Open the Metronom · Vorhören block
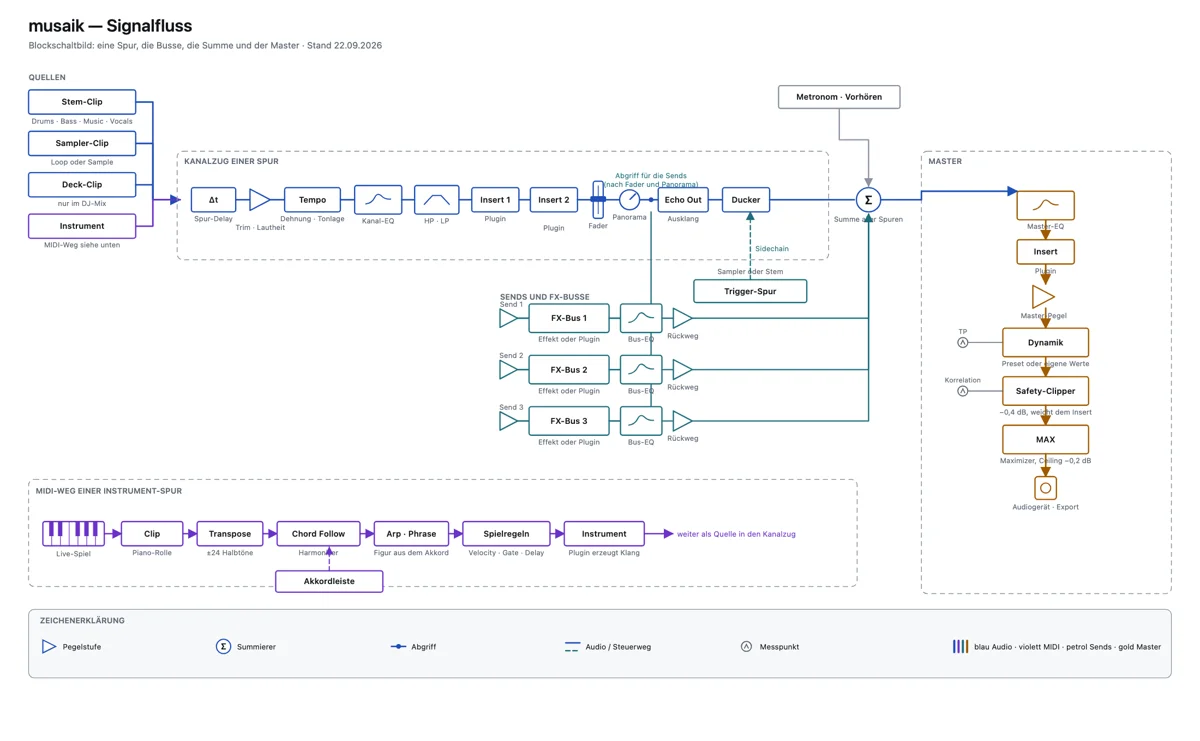The image size is (1200, 741). 839,97
